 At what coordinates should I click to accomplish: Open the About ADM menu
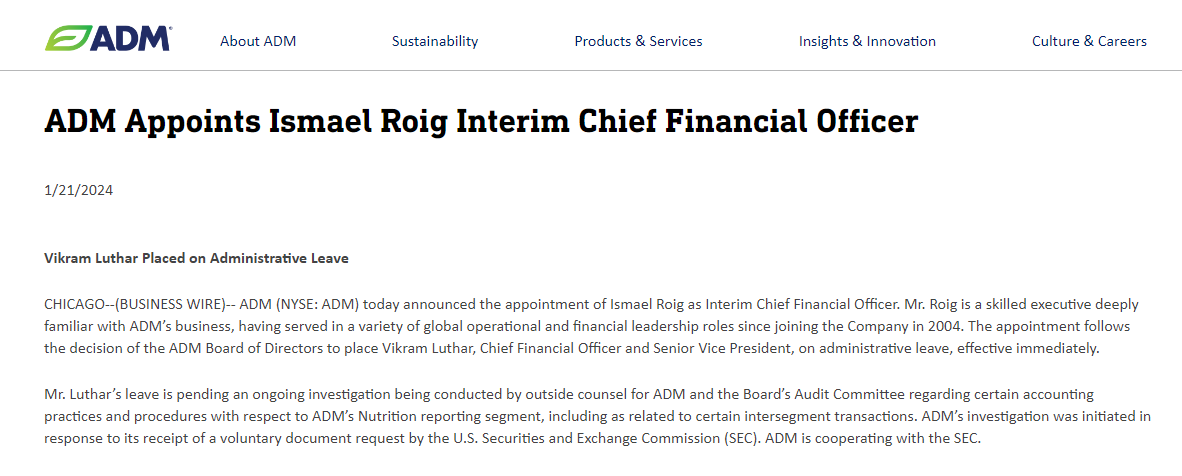(x=258, y=41)
